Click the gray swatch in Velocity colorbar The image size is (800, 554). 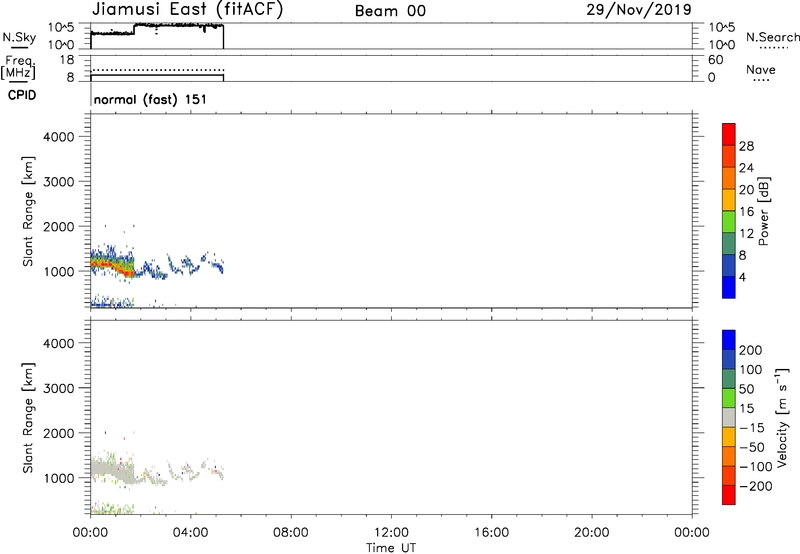pyautogui.click(x=729, y=417)
